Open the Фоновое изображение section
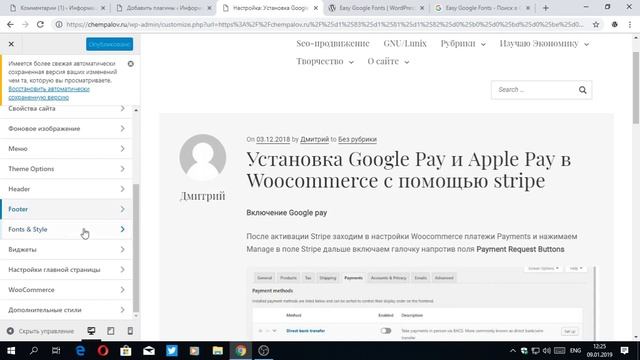Screen dimensions: 640x360 coord(66,129)
